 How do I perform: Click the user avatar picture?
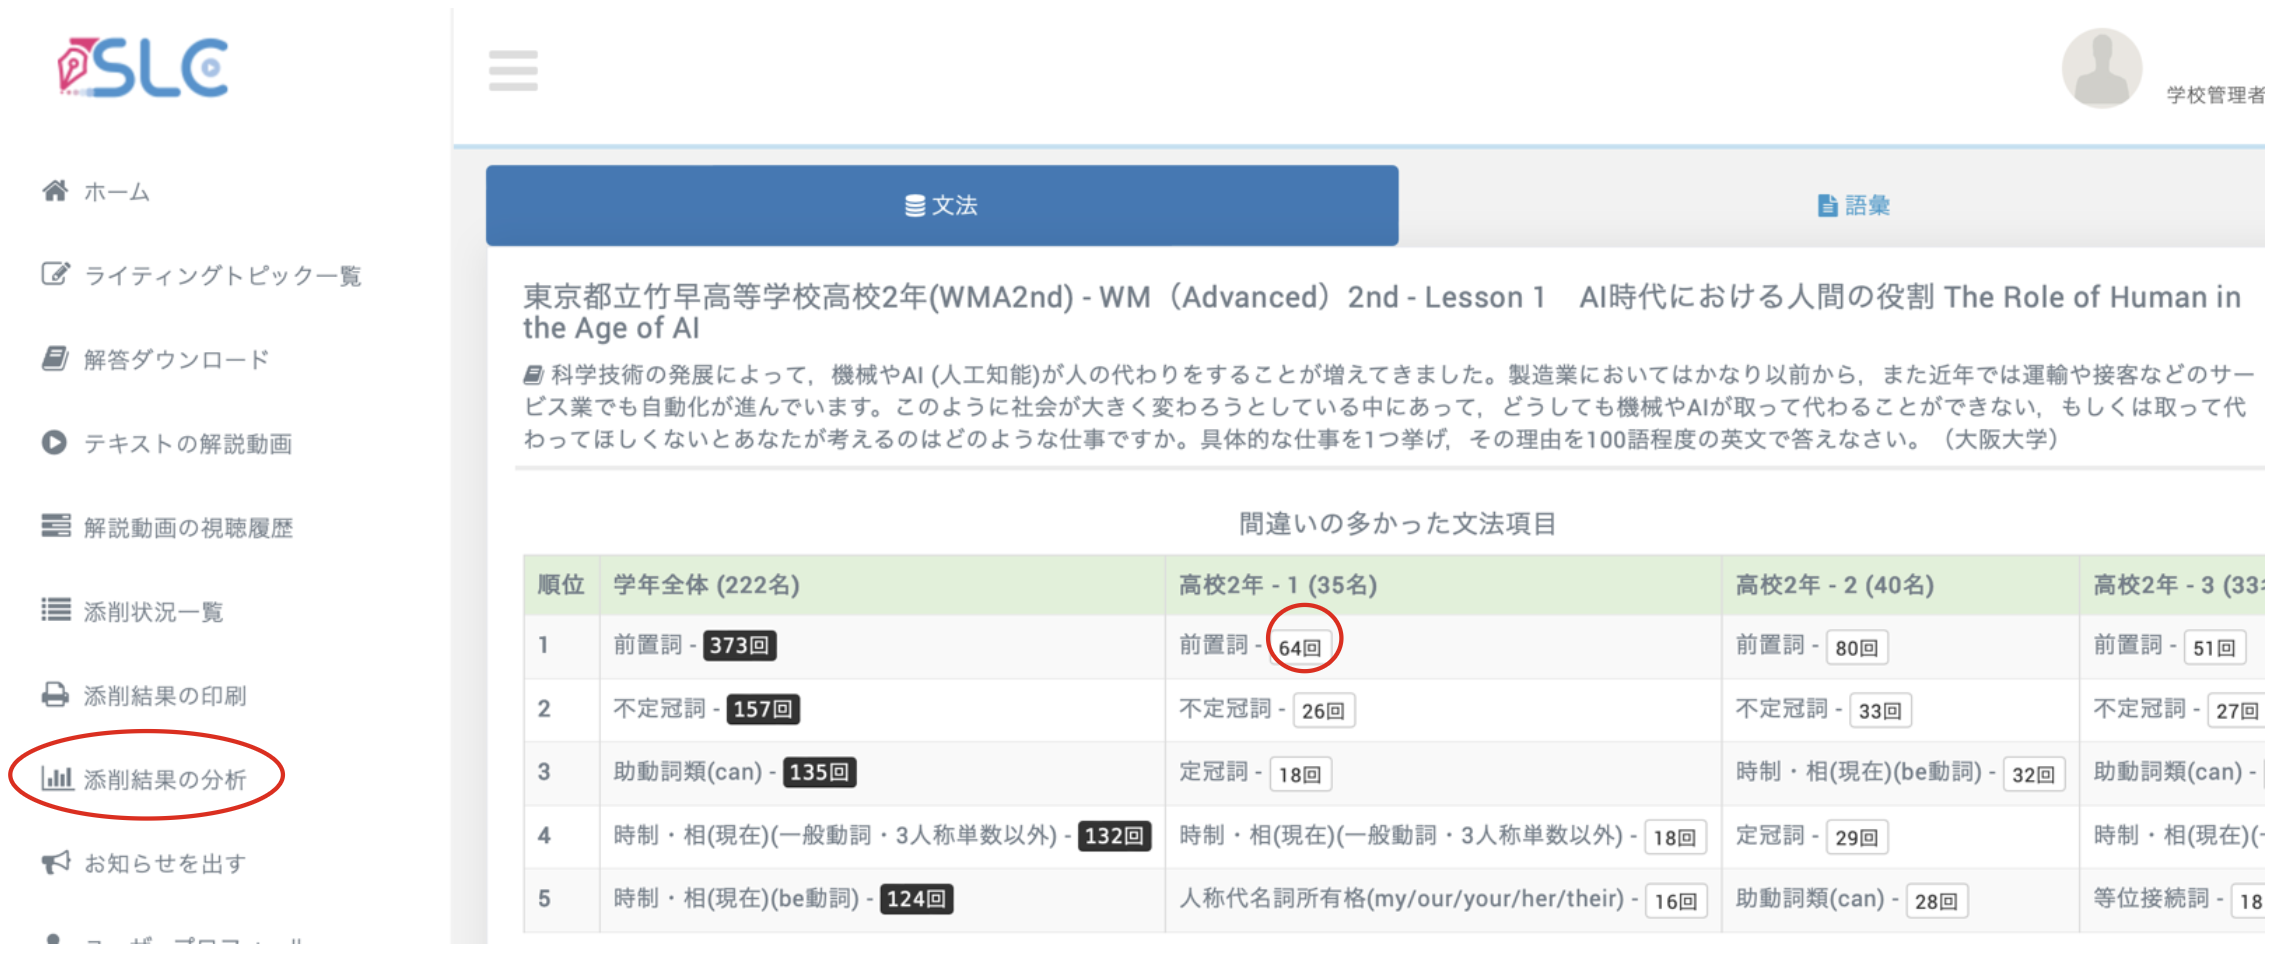point(2101,68)
